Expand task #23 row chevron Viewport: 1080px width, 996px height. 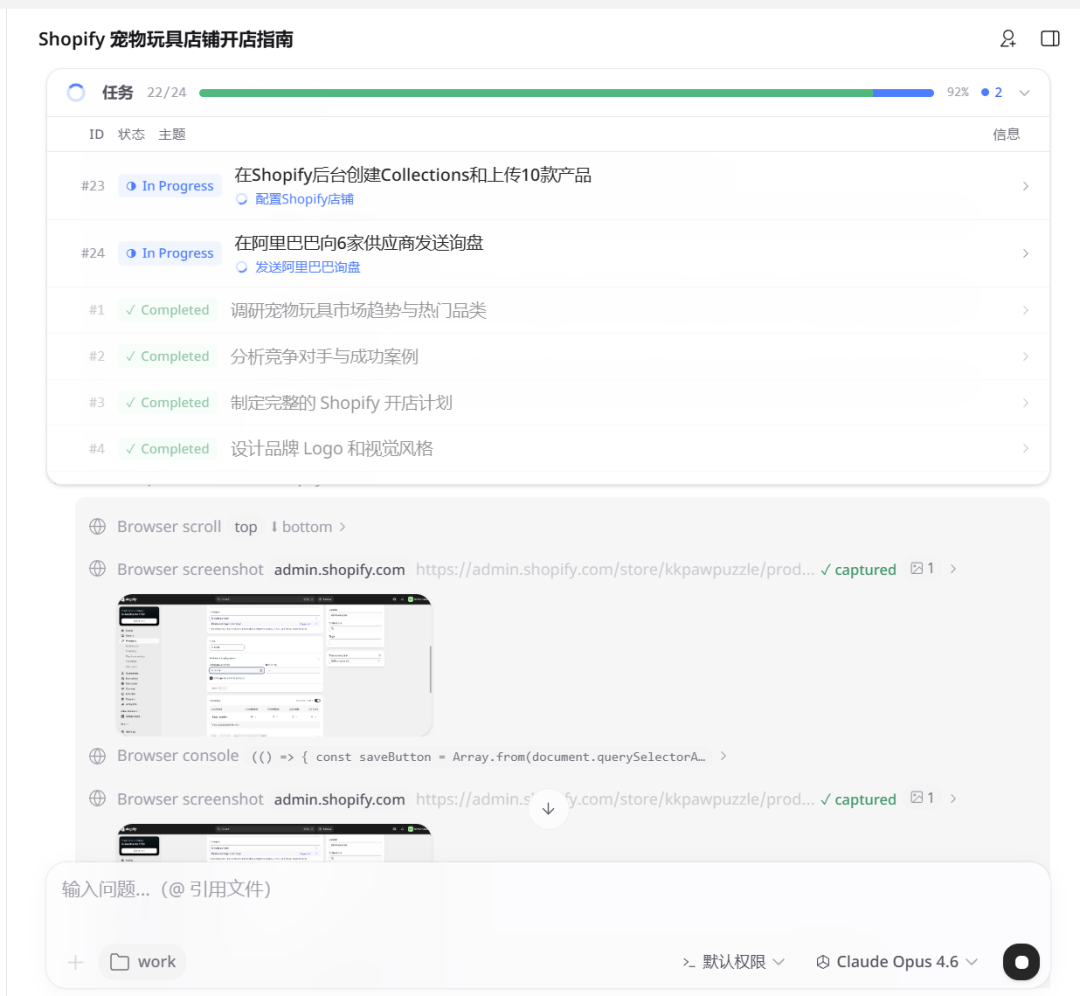point(1026,186)
